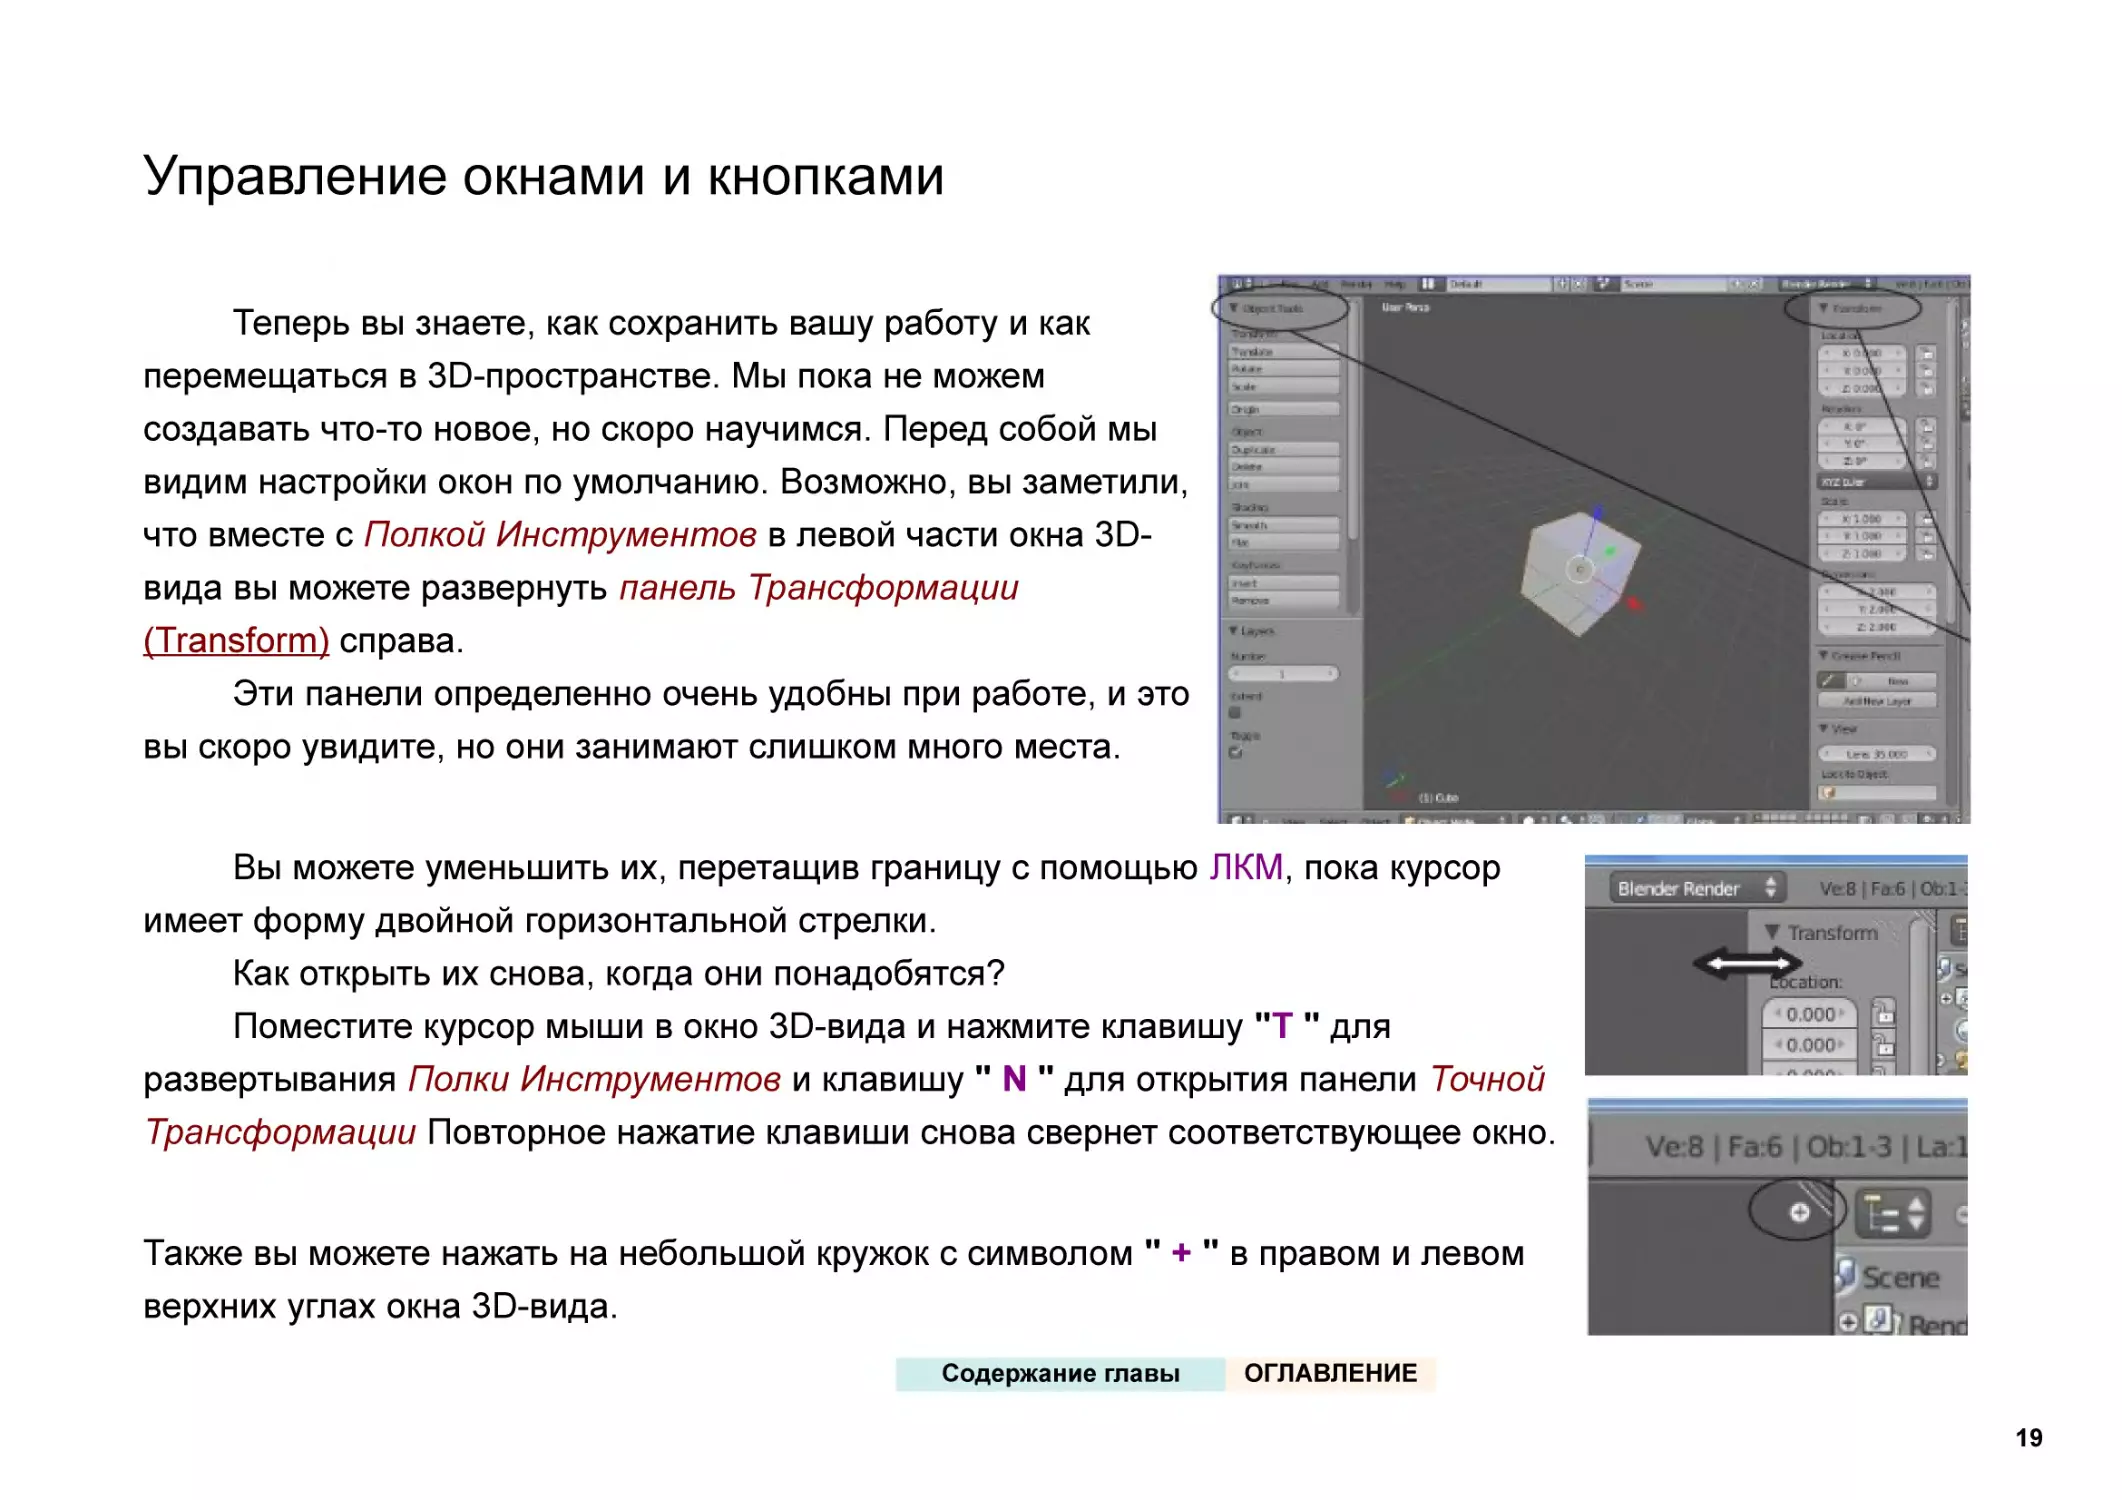Toggle the lock beside Location Z
Image resolution: width=2122 pixels, height=1500 pixels.
[x=1926, y=387]
